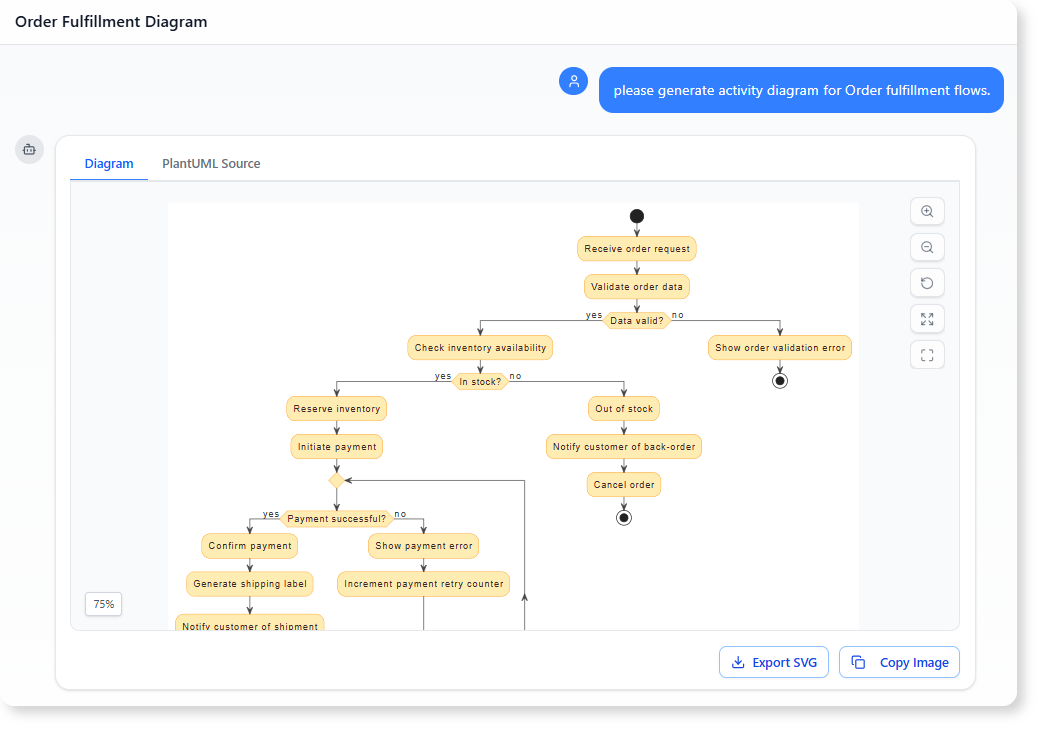Click the fit-to-screen frame icon
Image resolution: width=1040 pixels, height=751 pixels.
pos(927,354)
